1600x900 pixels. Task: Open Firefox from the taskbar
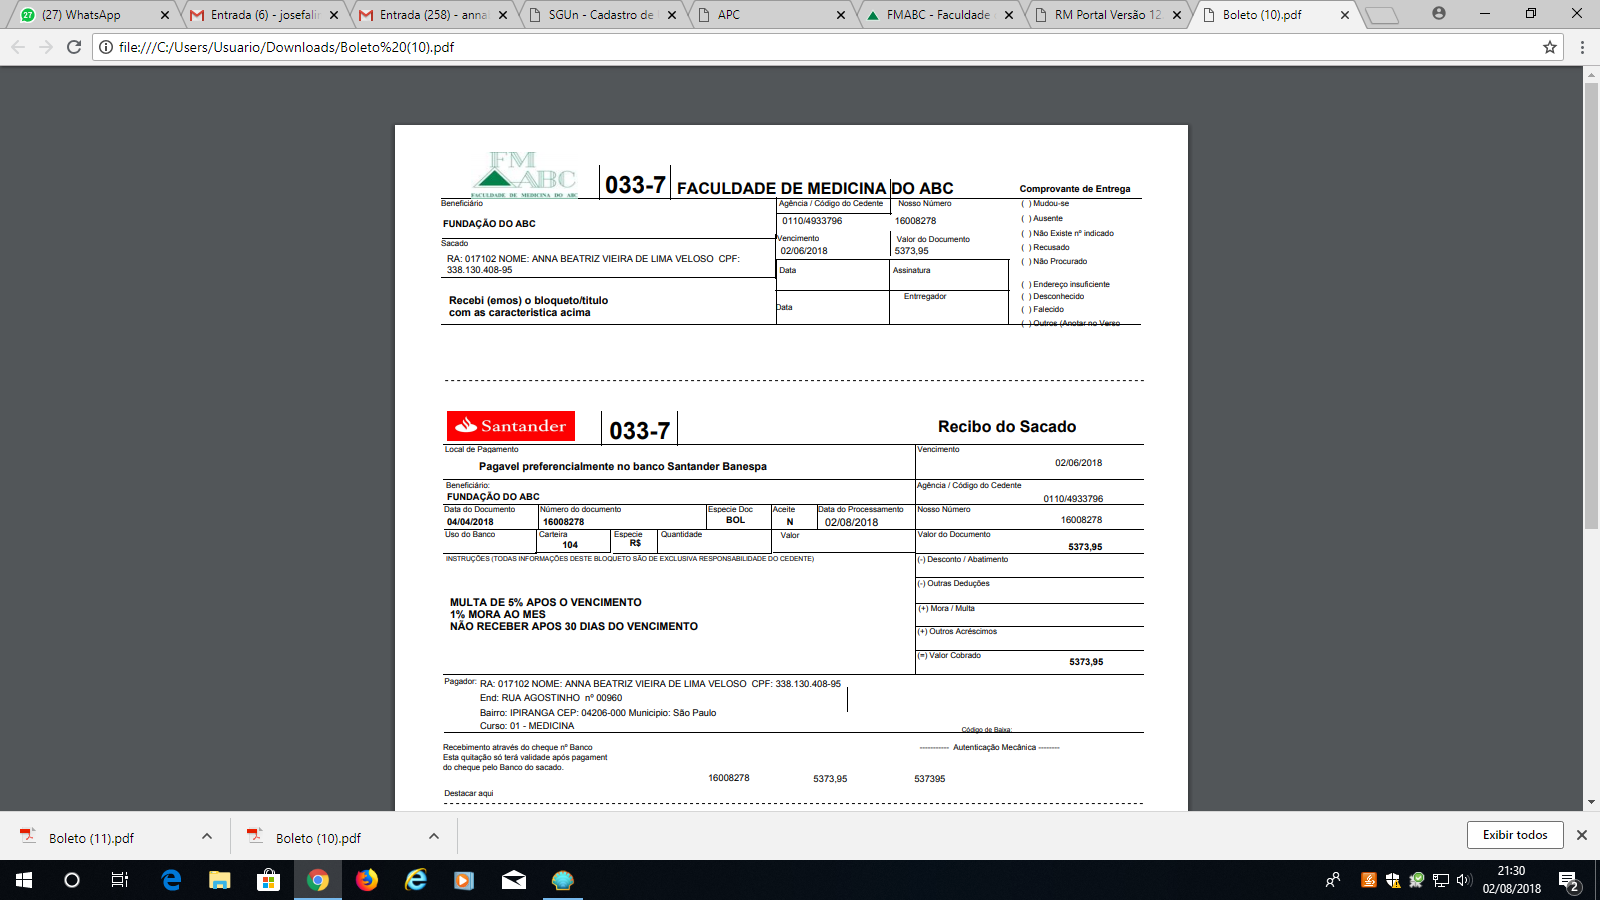tap(367, 880)
